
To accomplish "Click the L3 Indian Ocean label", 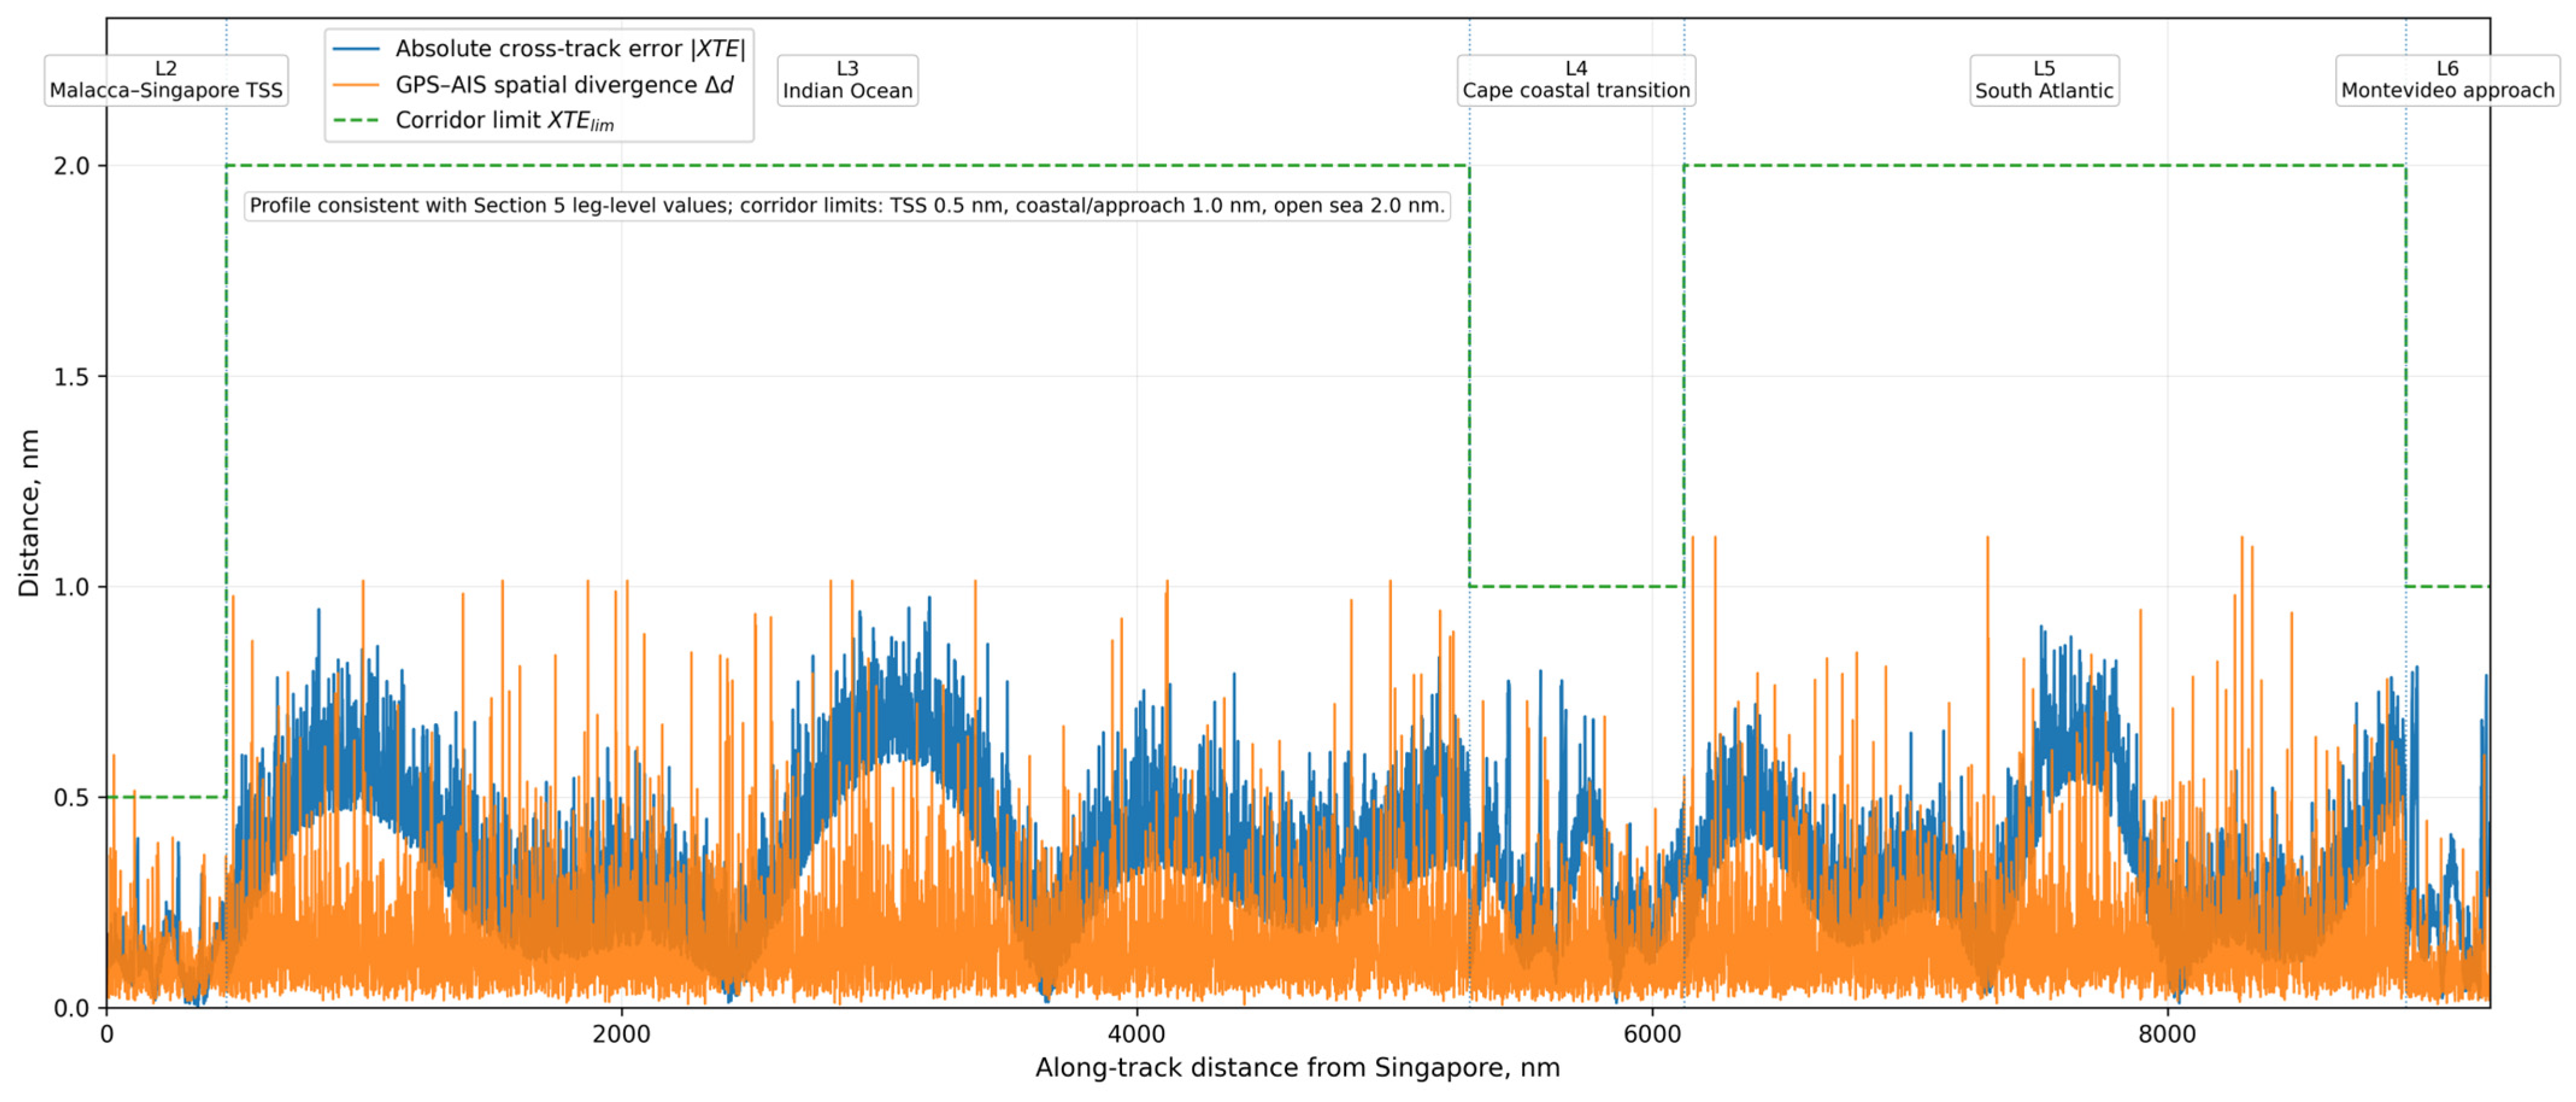I will (847, 80).
